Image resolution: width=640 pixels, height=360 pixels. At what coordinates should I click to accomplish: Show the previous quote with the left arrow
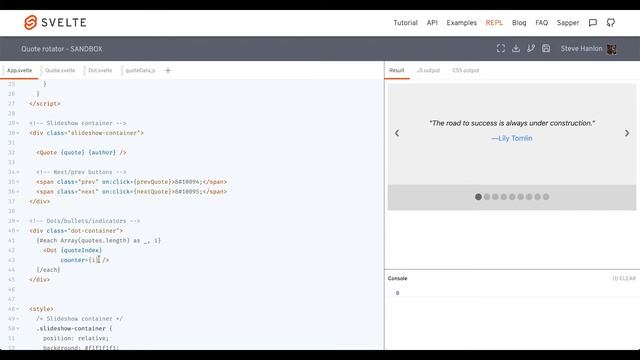click(397, 133)
